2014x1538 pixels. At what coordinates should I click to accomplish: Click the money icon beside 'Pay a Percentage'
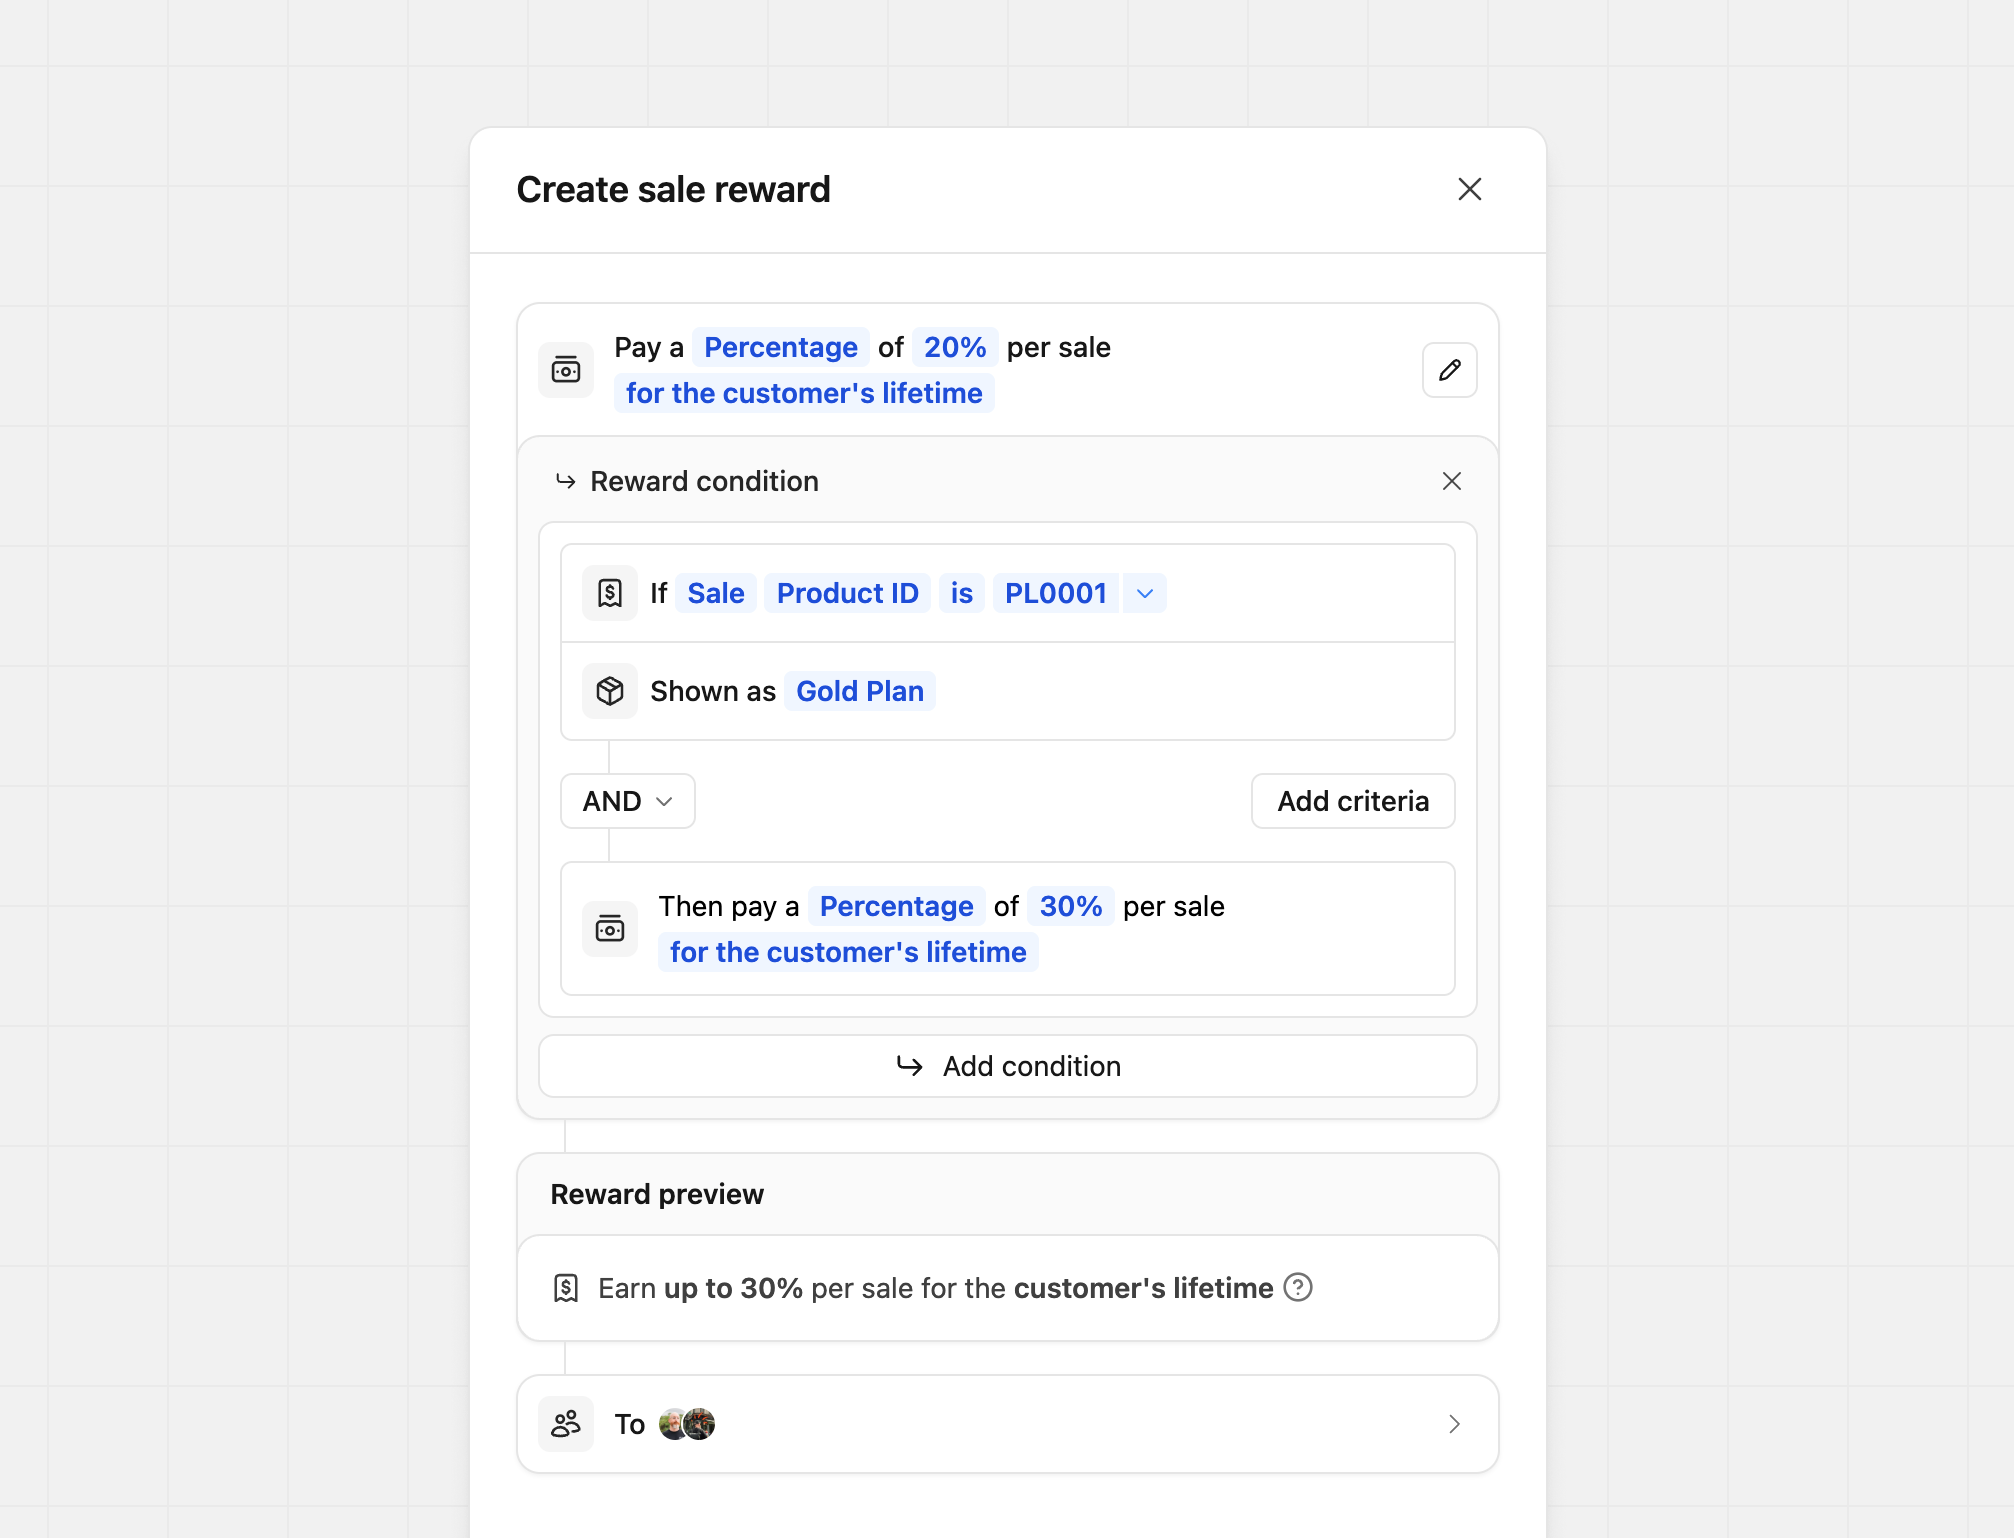click(566, 370)
